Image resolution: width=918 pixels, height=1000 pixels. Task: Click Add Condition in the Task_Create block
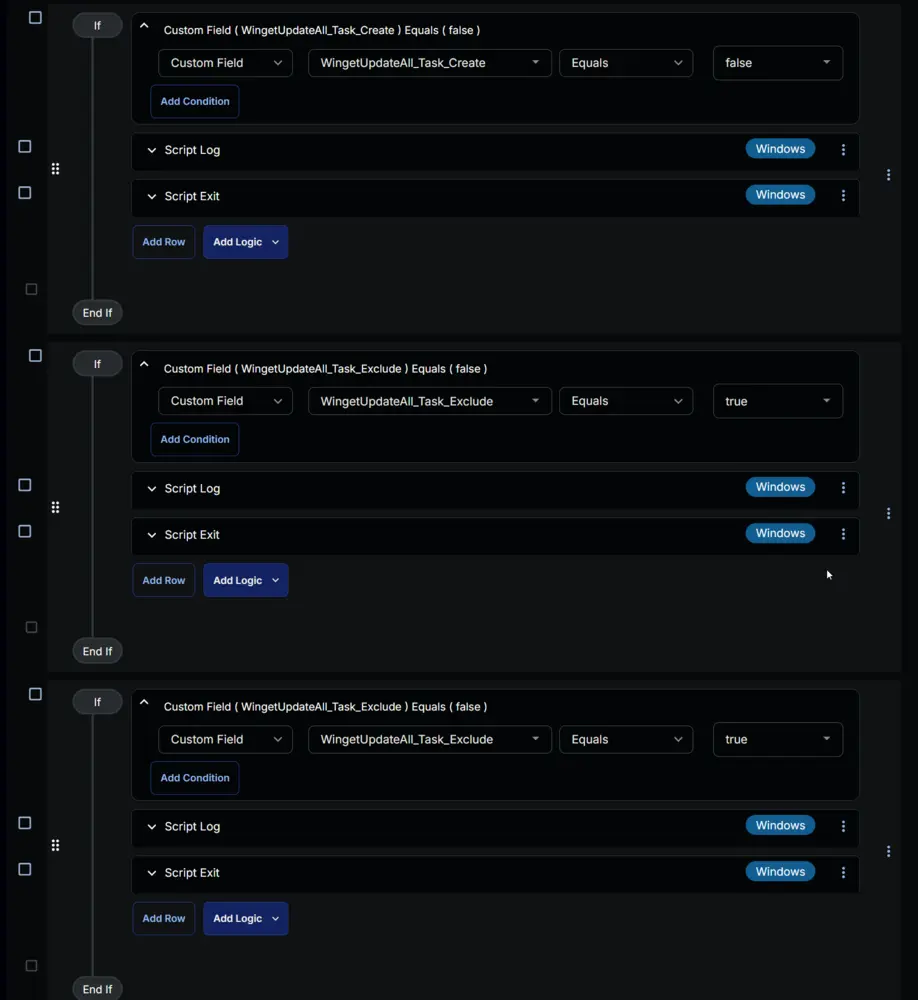(x=195, y=101)
